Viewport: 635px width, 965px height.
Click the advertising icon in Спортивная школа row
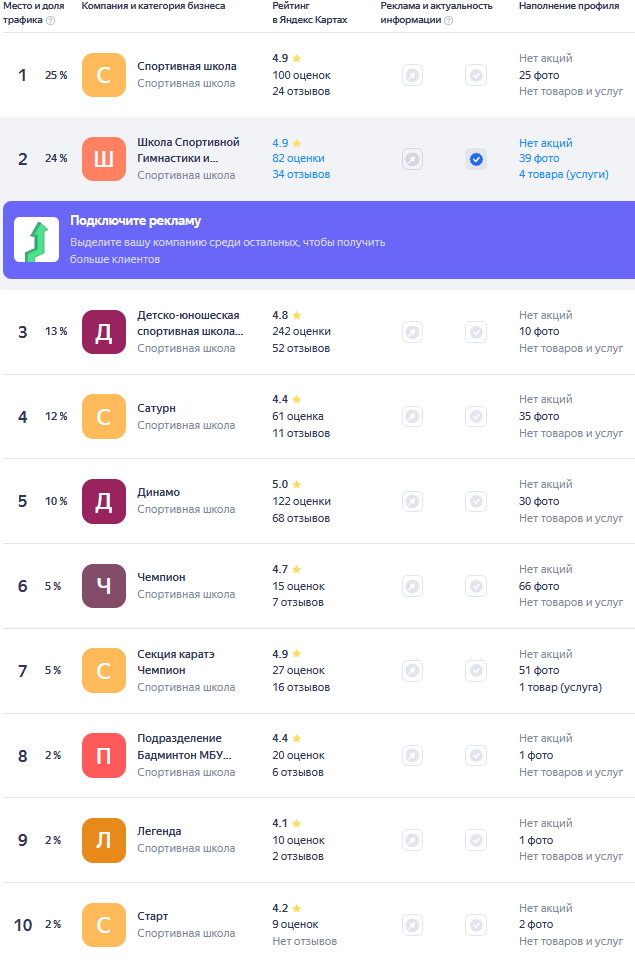click(x=412, y=75)
